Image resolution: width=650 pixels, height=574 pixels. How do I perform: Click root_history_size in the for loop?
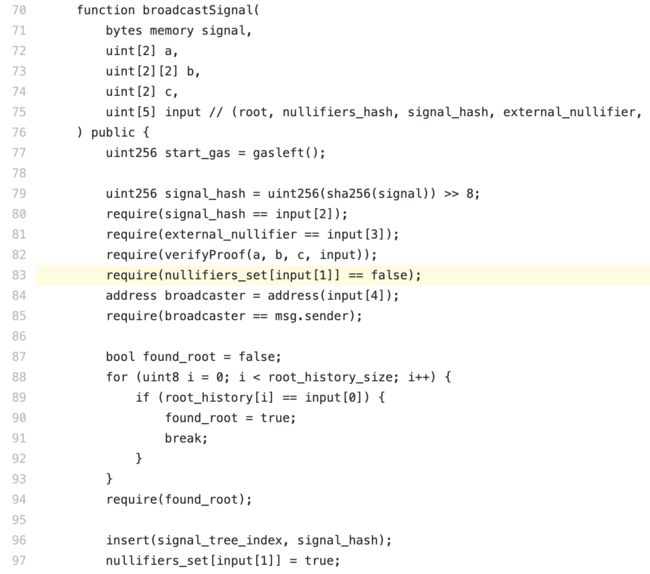[330, 377]
